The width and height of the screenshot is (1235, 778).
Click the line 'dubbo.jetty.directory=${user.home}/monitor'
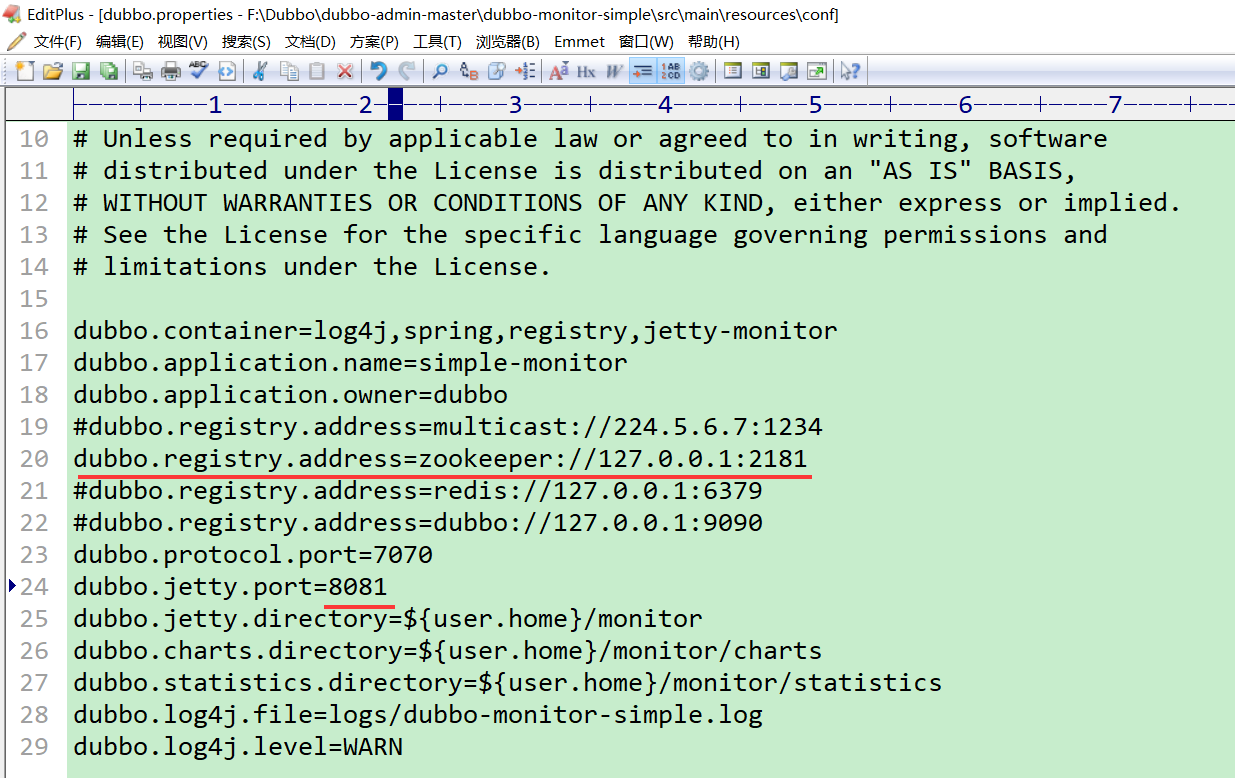click(x=388, y=619)
